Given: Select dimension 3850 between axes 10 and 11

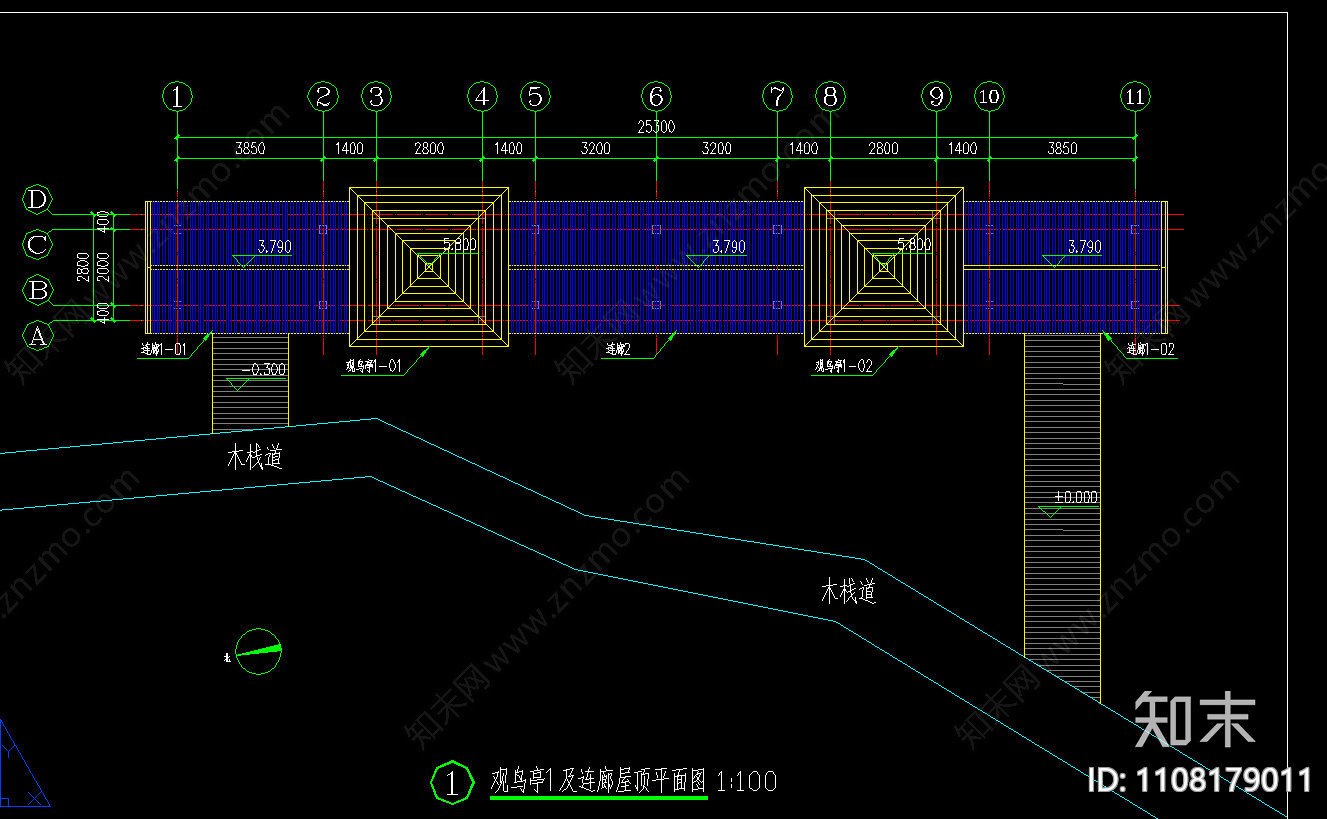Looking at the screenshot, I should (1062, 148).
